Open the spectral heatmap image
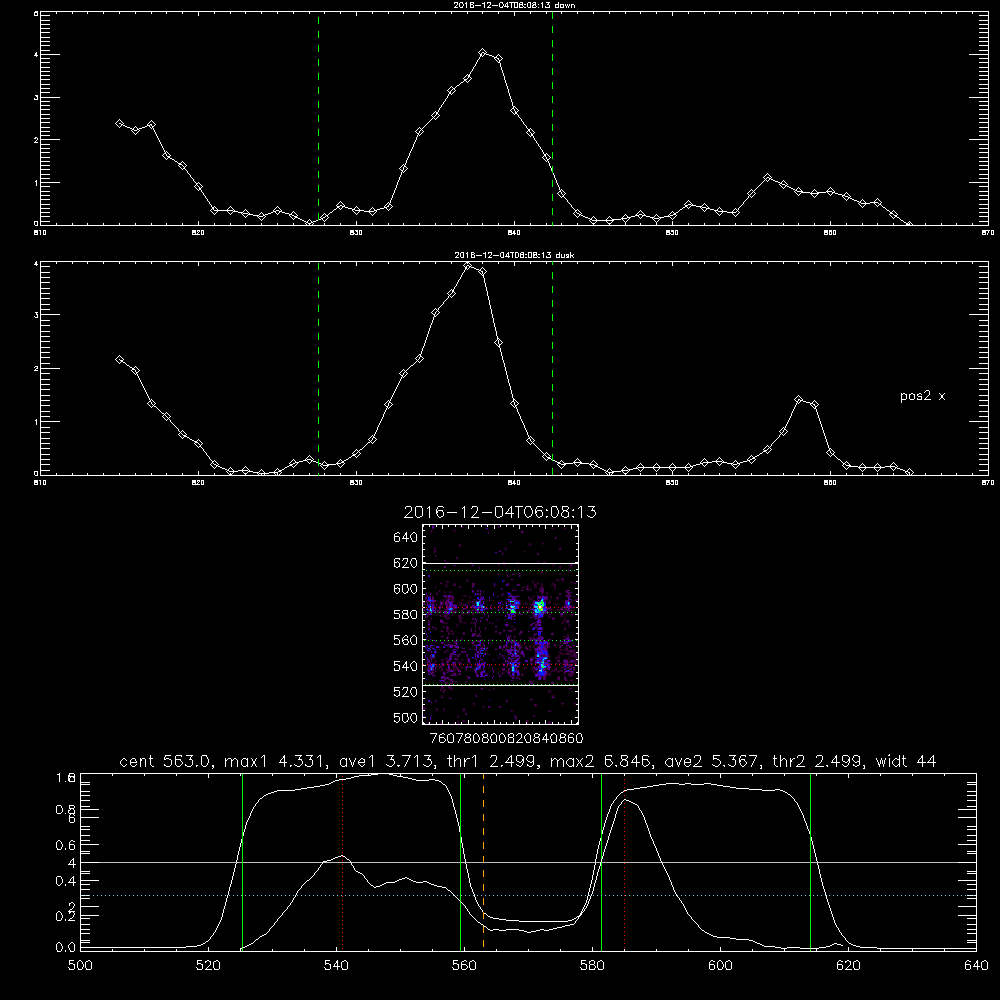The image size is (1000, 1000). pyautogui.click(x=501, y=624)
